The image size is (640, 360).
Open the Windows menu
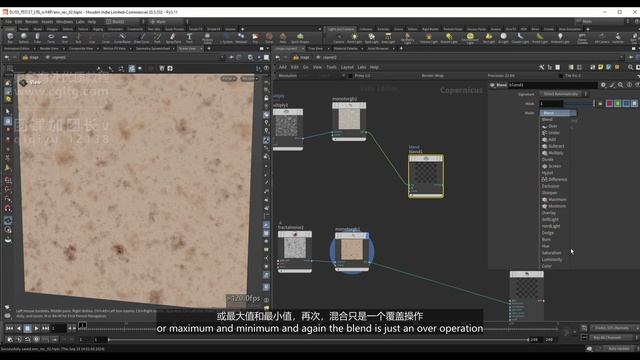click(x=64, y=22)
